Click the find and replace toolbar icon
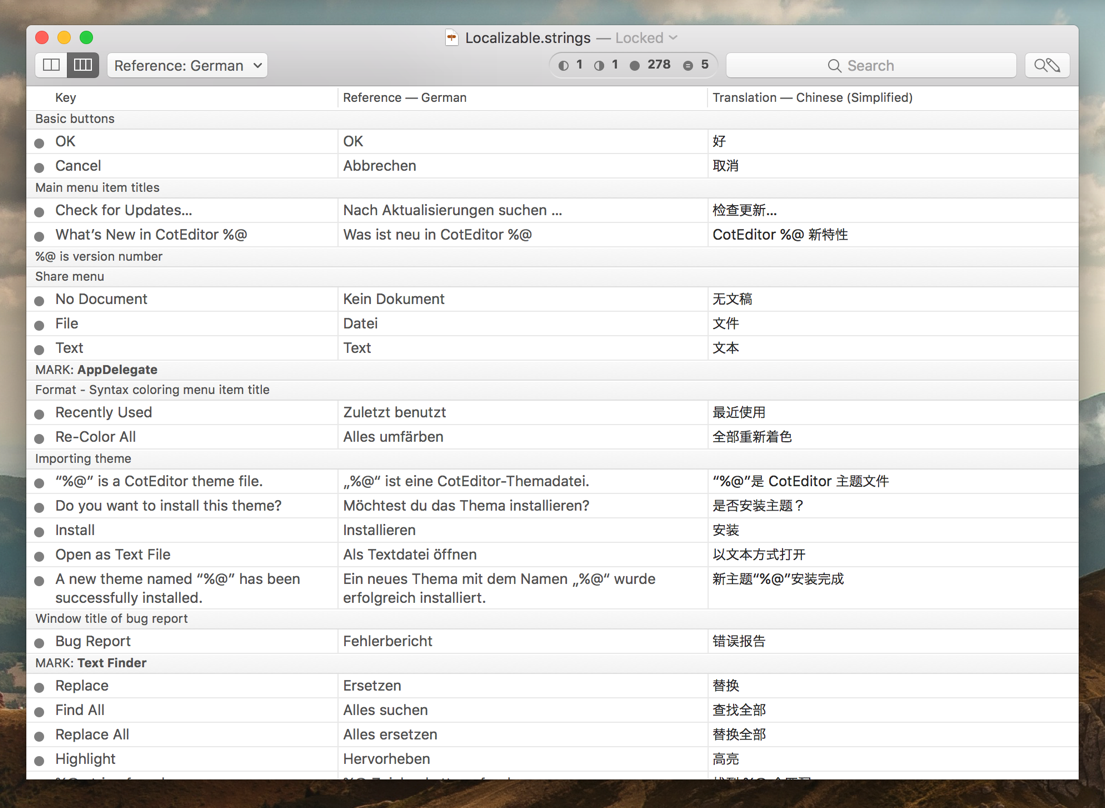 coord(1047,65)
